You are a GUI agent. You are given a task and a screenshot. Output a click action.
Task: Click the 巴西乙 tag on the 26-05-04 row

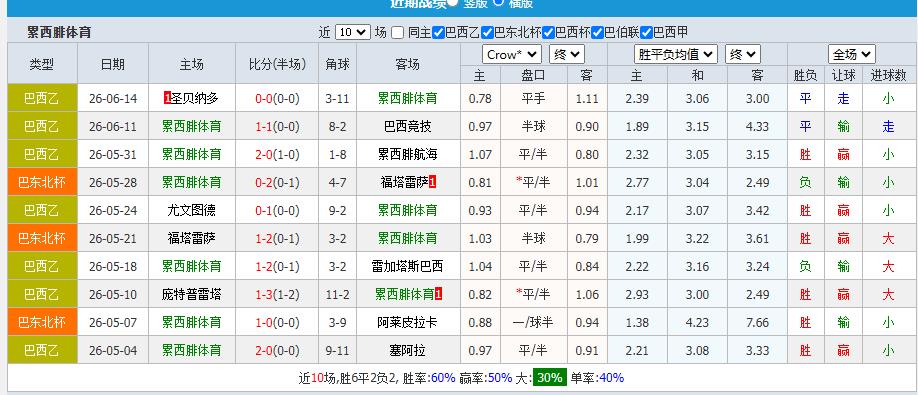point(42,351)
